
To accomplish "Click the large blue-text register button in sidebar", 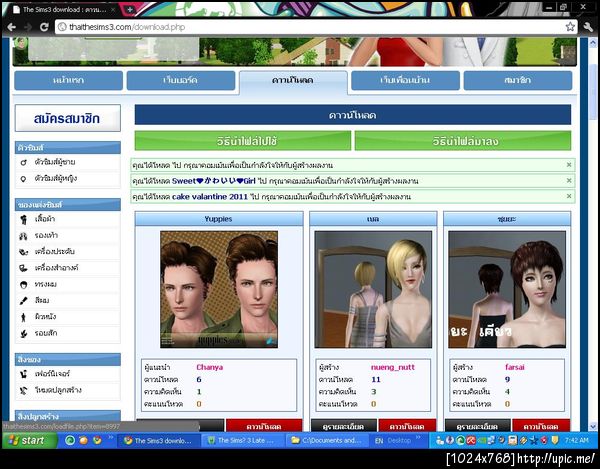I will coord(67,118).
